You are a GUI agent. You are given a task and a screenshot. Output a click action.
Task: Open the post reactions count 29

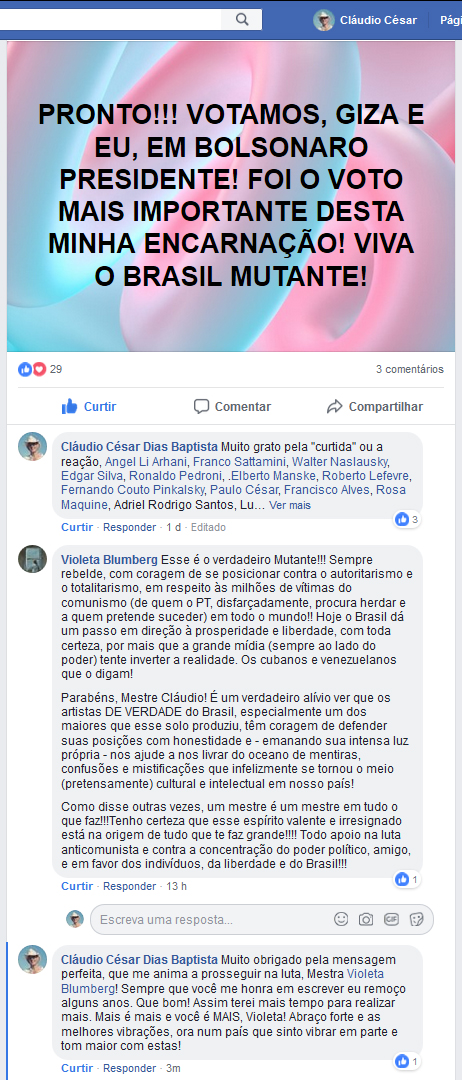click(41, 369)
